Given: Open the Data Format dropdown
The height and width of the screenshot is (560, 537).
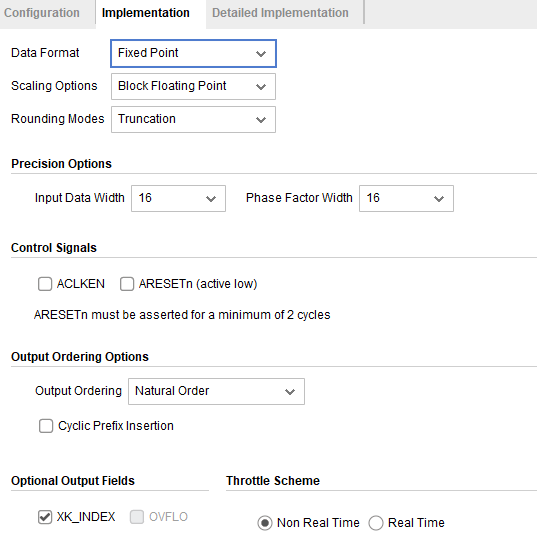Looking at the screenshot, I should pyautogui.click(x=193, y=54).
